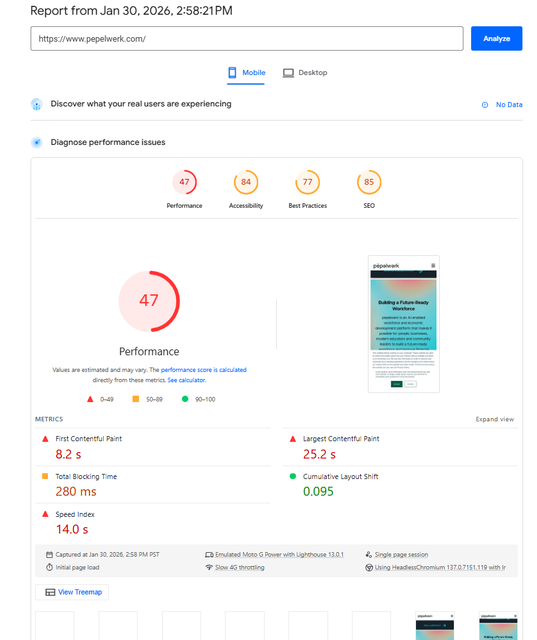
Task: Click the Largest Contentful Paint red triangle
Action: (293, 439)
